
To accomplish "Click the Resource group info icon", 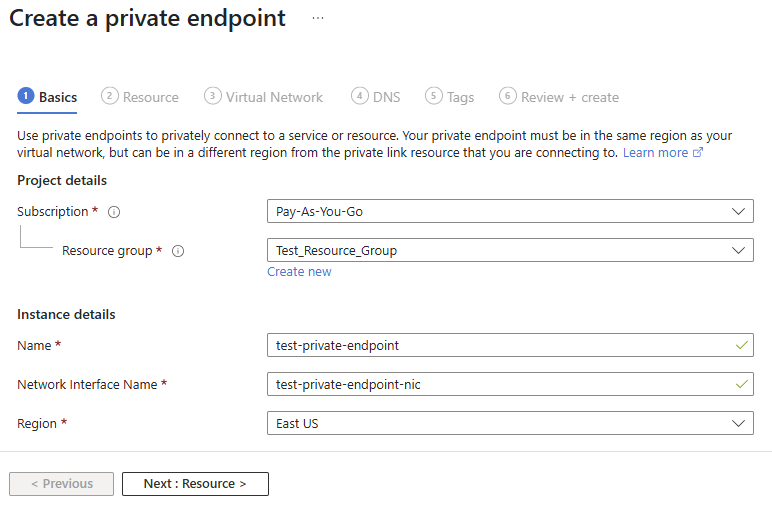I will pos(178,251).
